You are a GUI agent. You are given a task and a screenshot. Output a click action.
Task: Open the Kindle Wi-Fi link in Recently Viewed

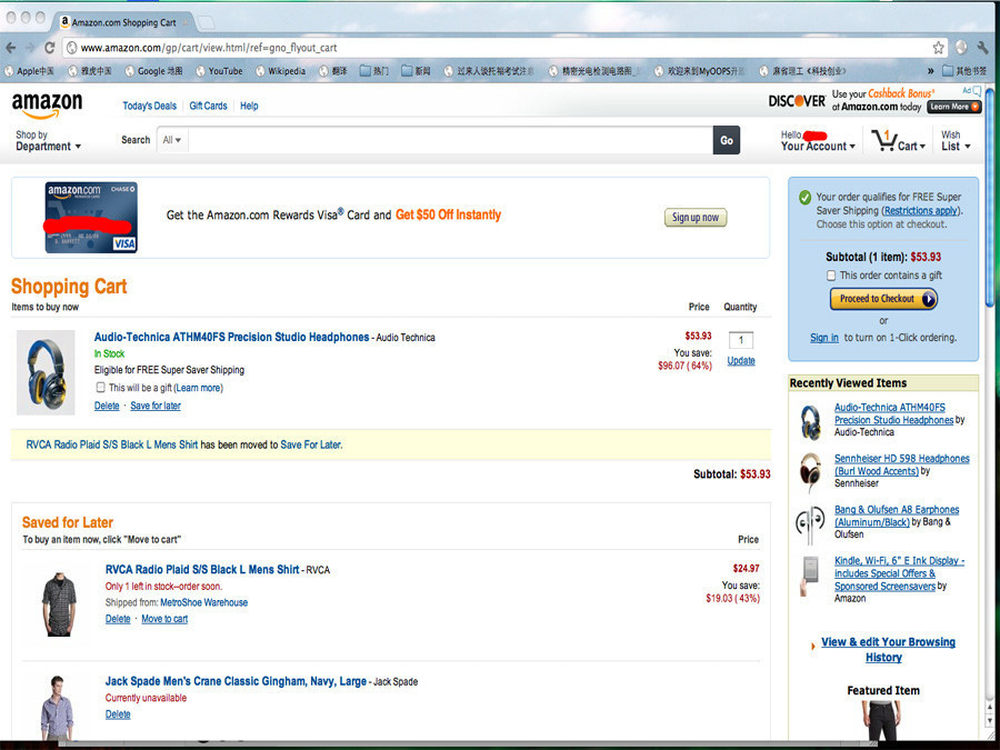click(x=899, y=573)
